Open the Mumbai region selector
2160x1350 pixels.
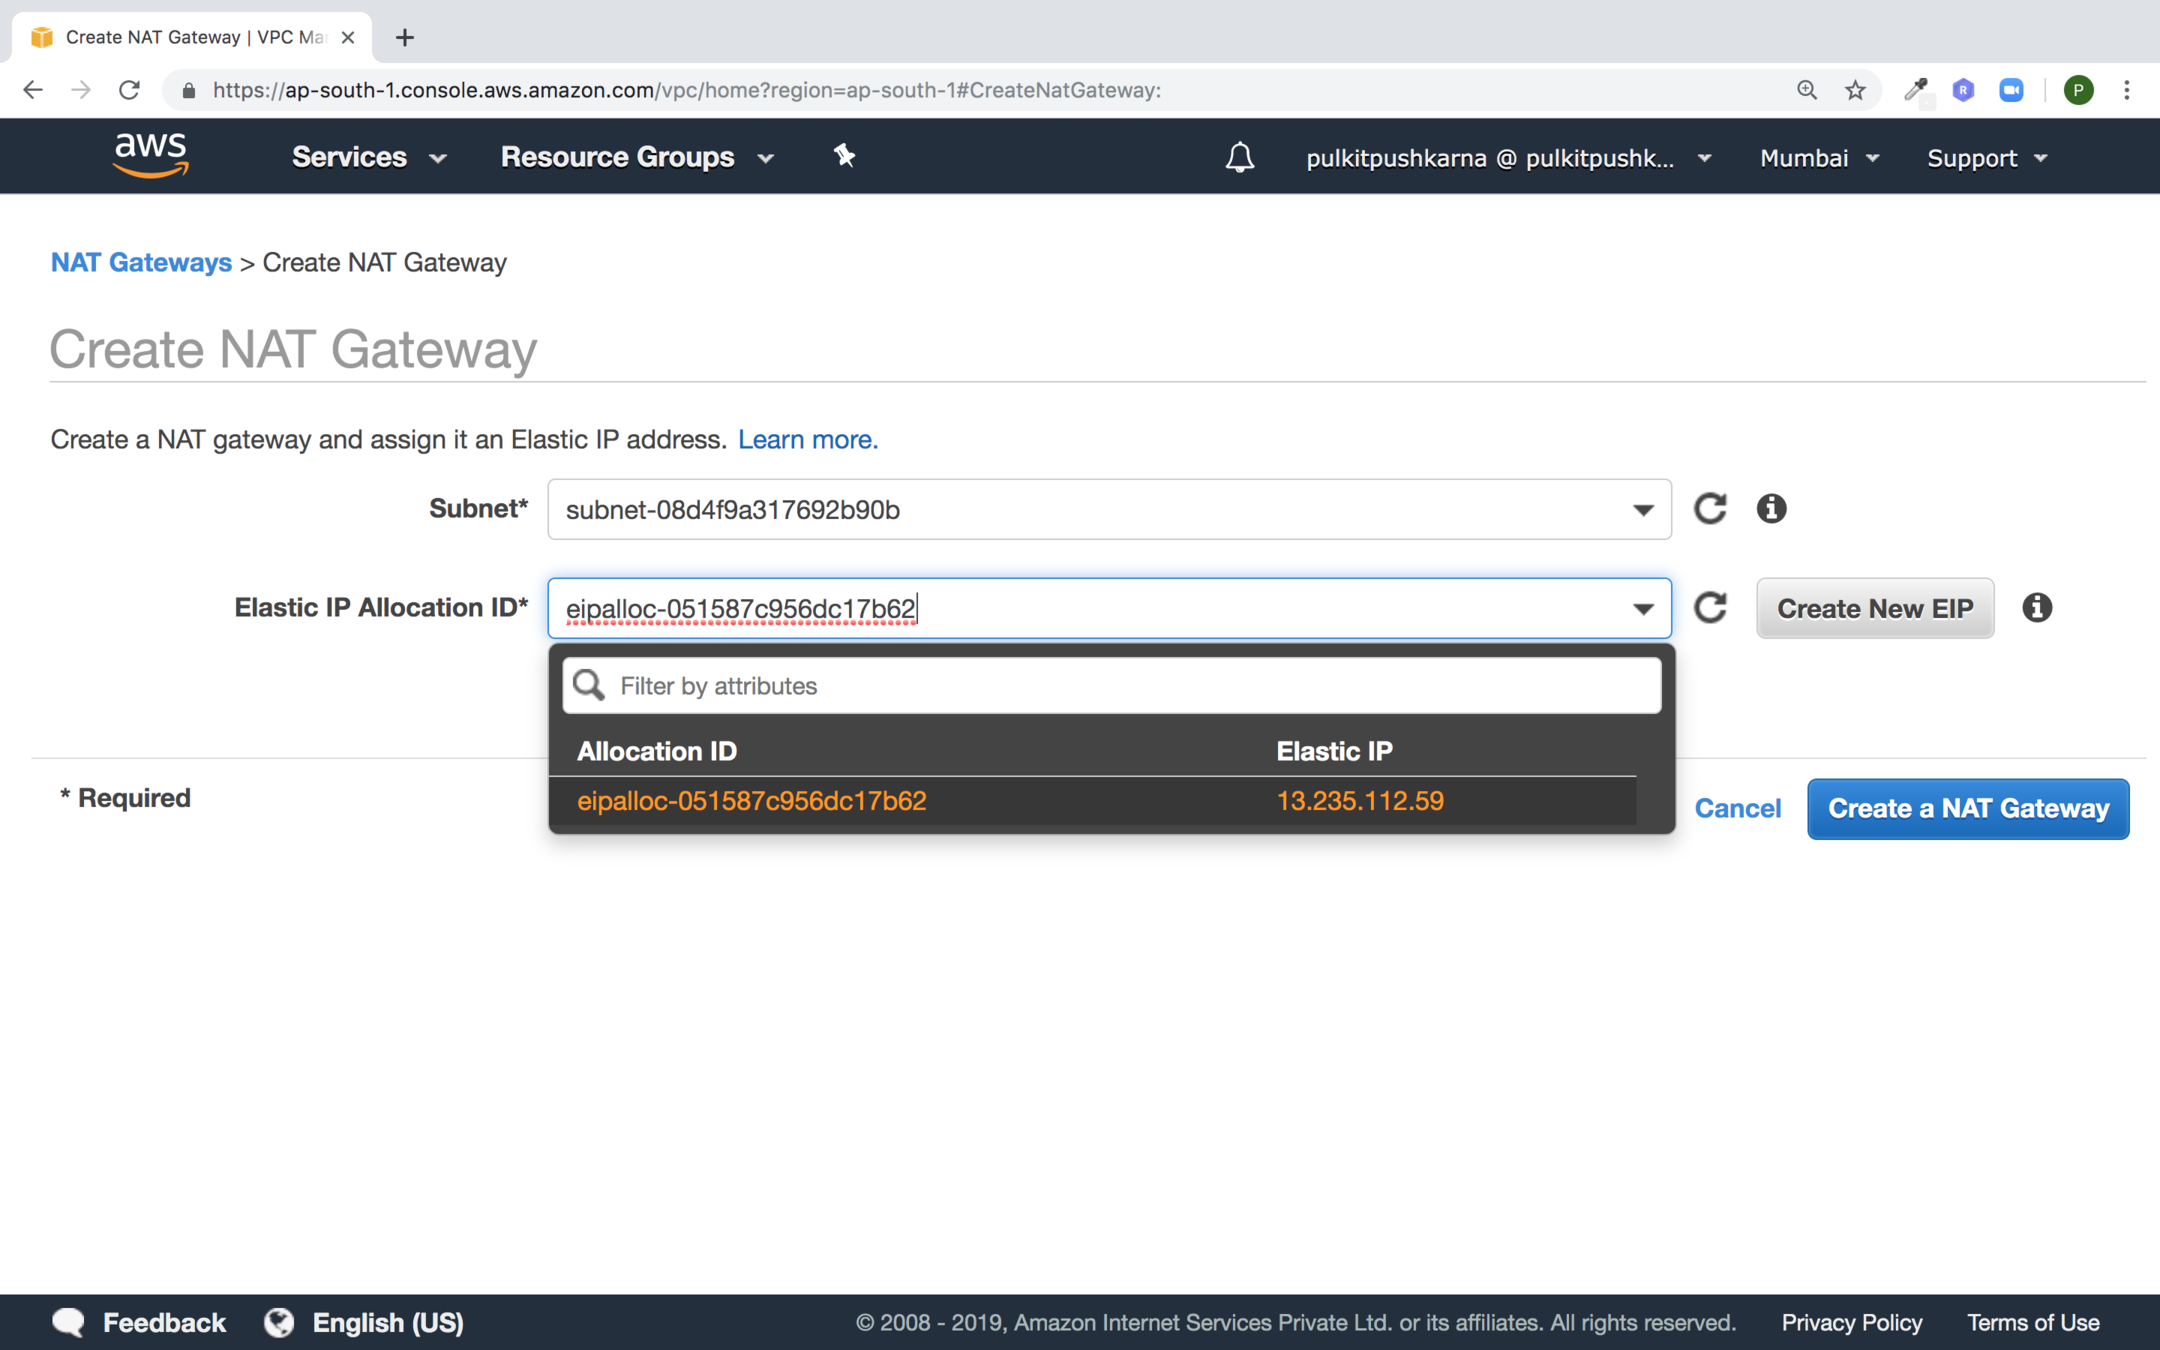pos(1820,158)
